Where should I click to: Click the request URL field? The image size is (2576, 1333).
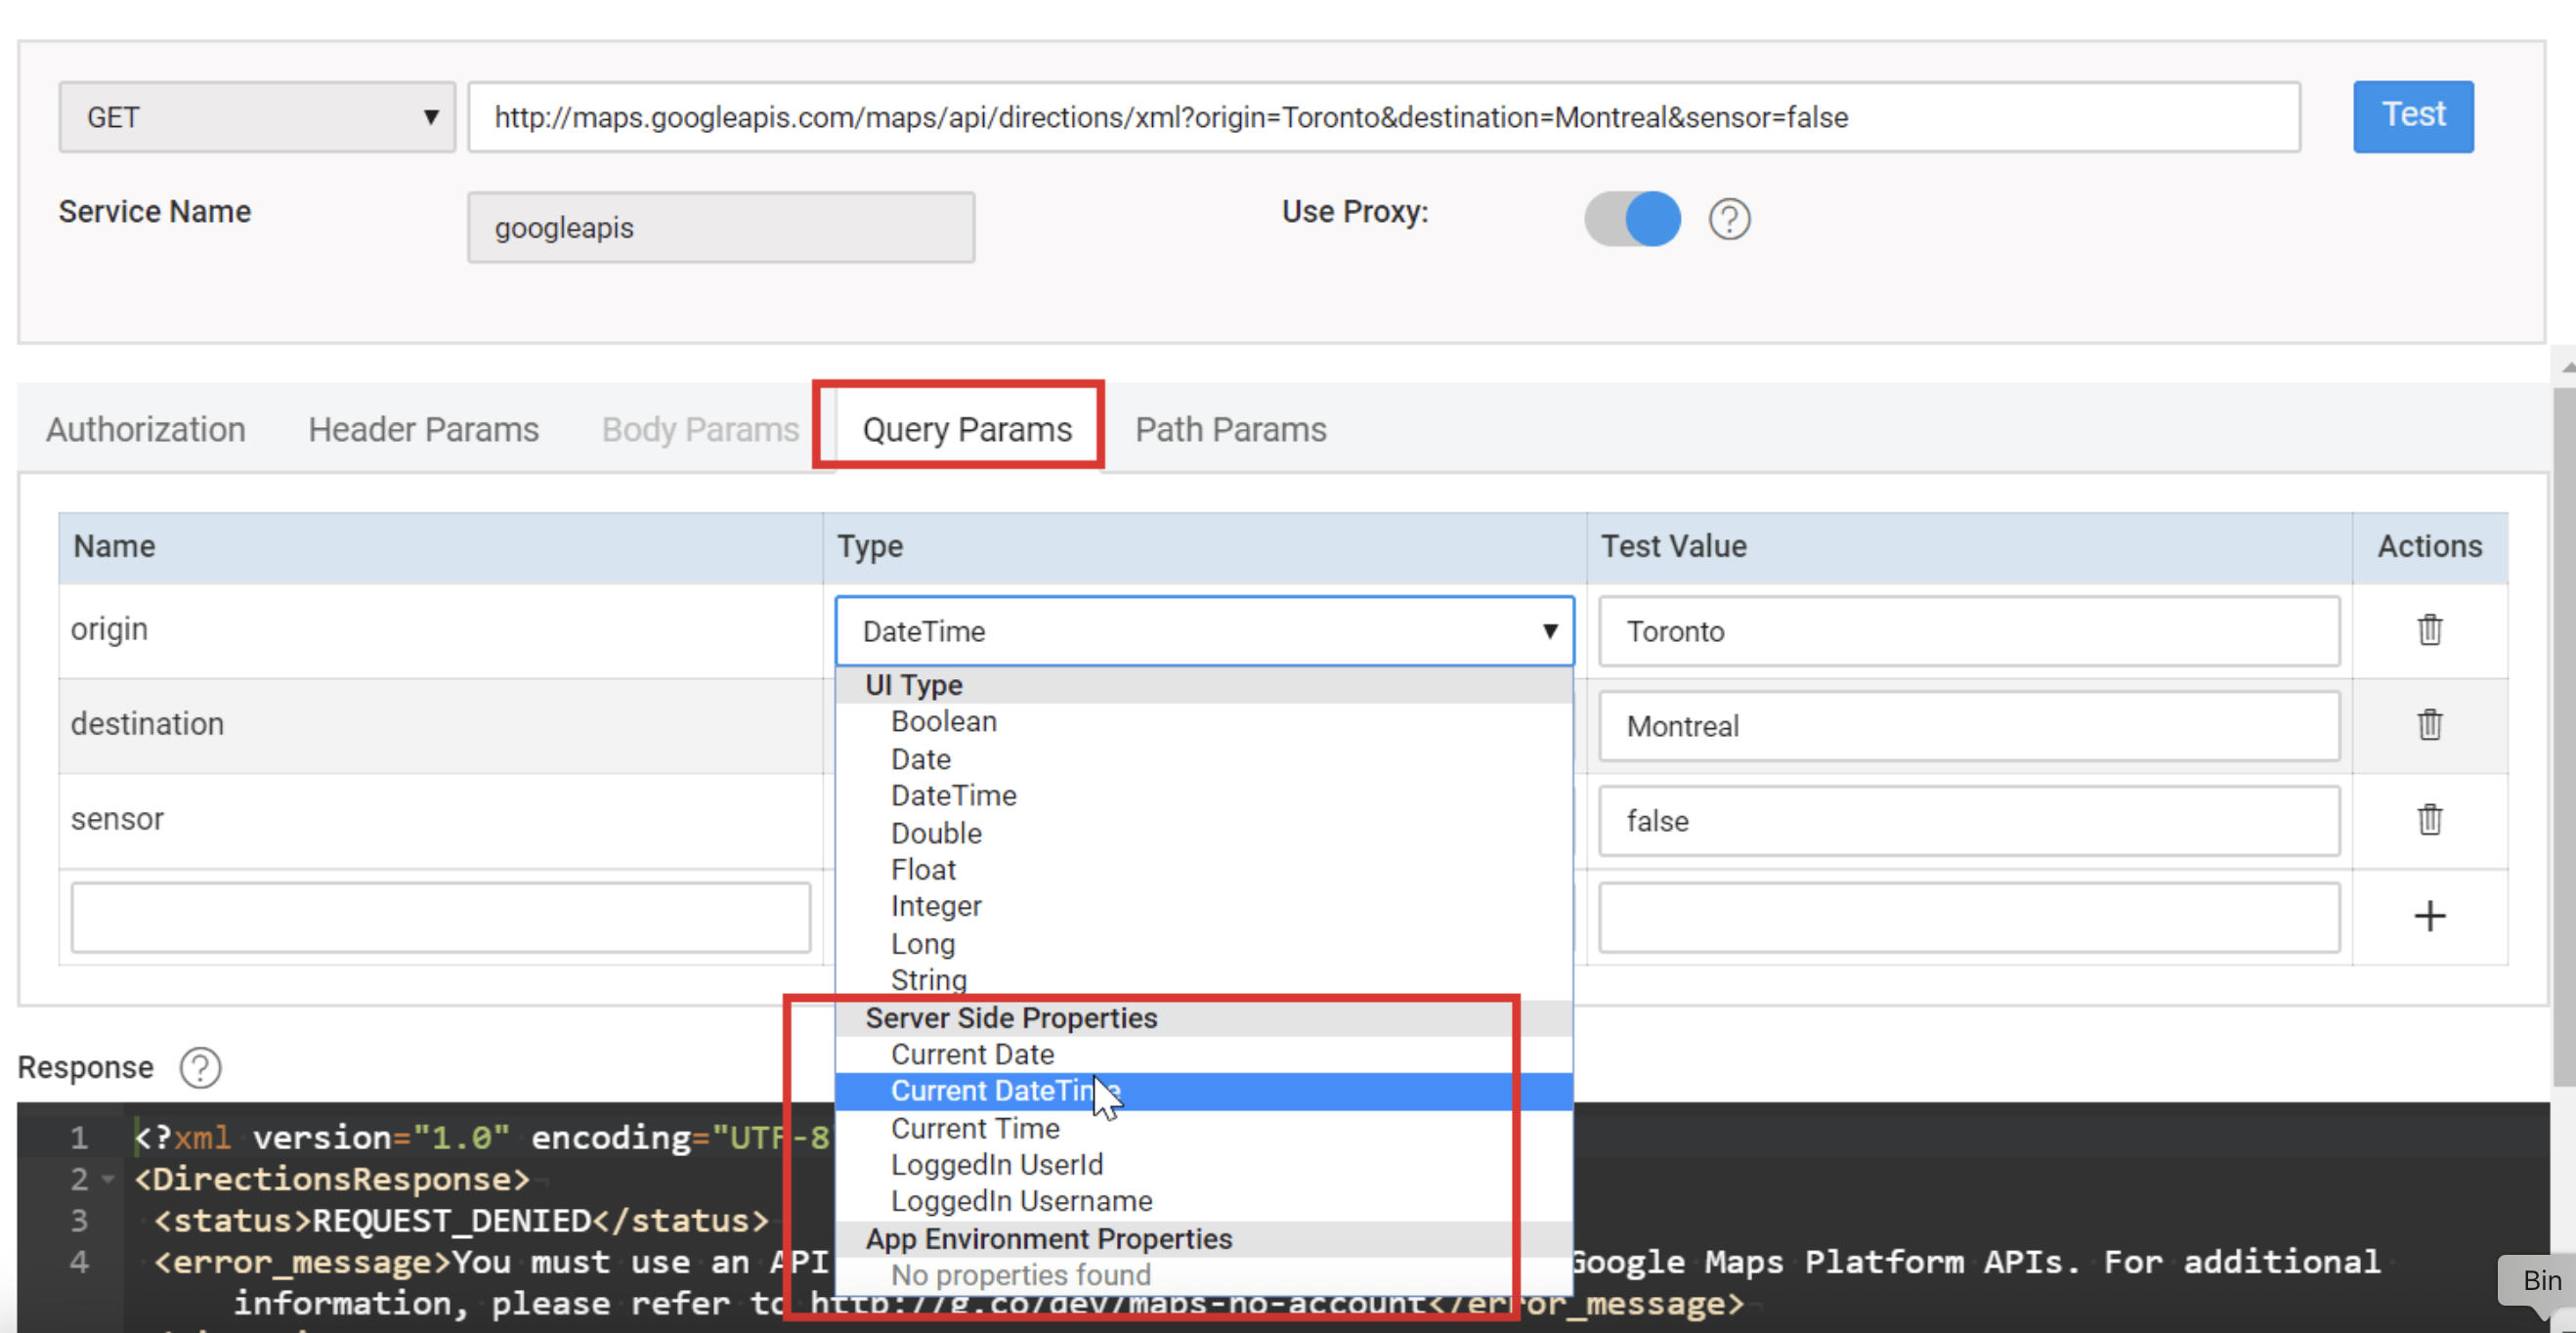coord(1383,117)
